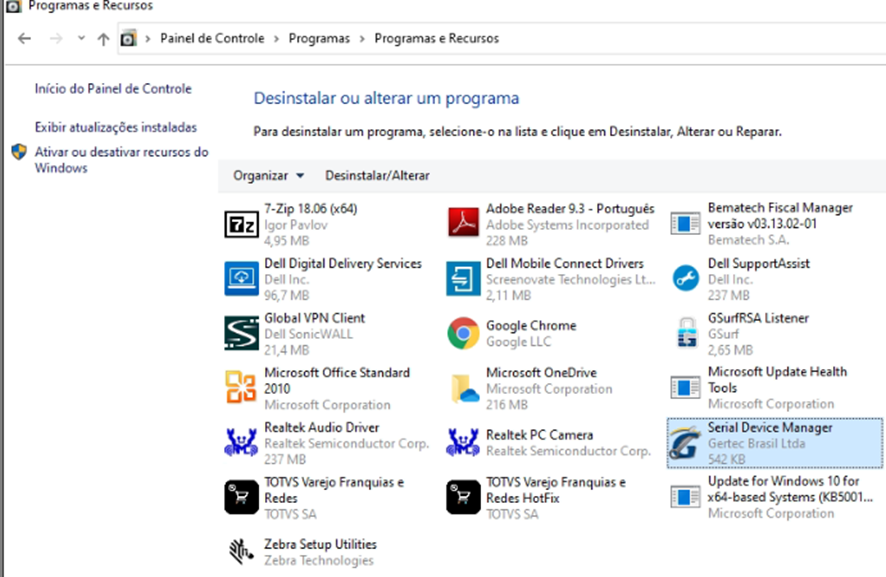
Task: Select 'Realtek PC Camera' program name
Action: coord(540,435)
